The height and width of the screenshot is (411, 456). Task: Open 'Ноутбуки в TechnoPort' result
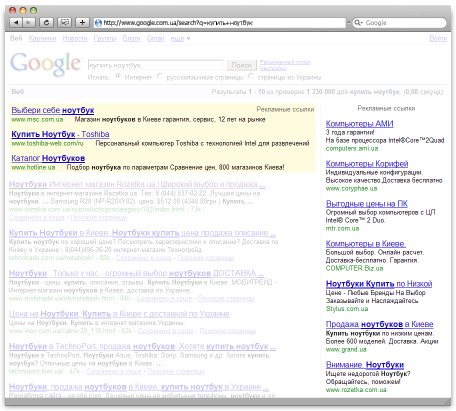click(x=142, y=346)
